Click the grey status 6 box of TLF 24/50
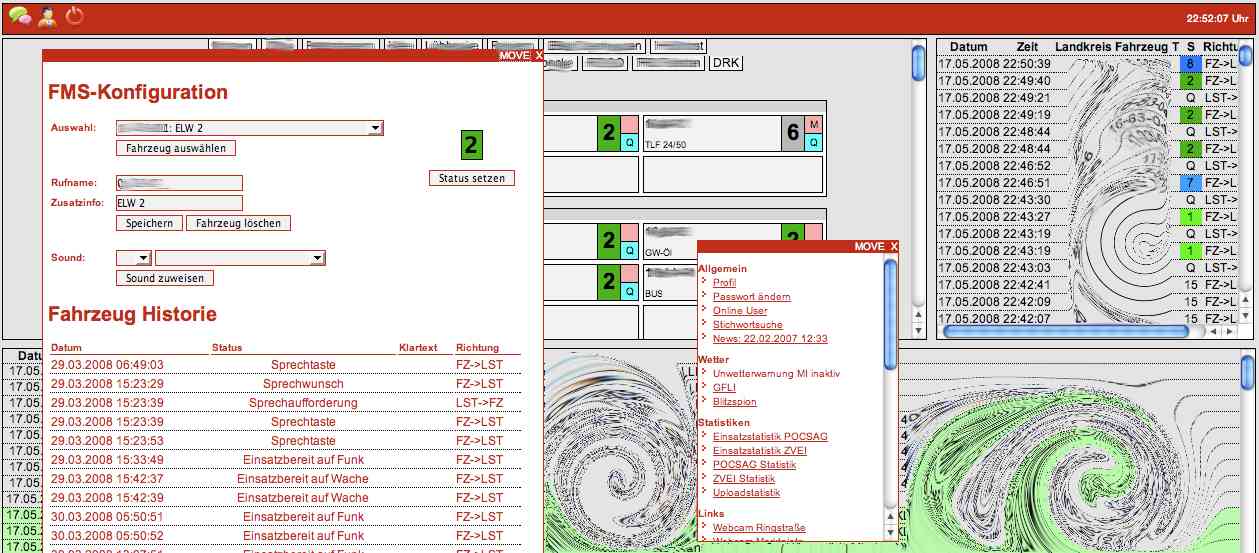 [x=793, y=133]
